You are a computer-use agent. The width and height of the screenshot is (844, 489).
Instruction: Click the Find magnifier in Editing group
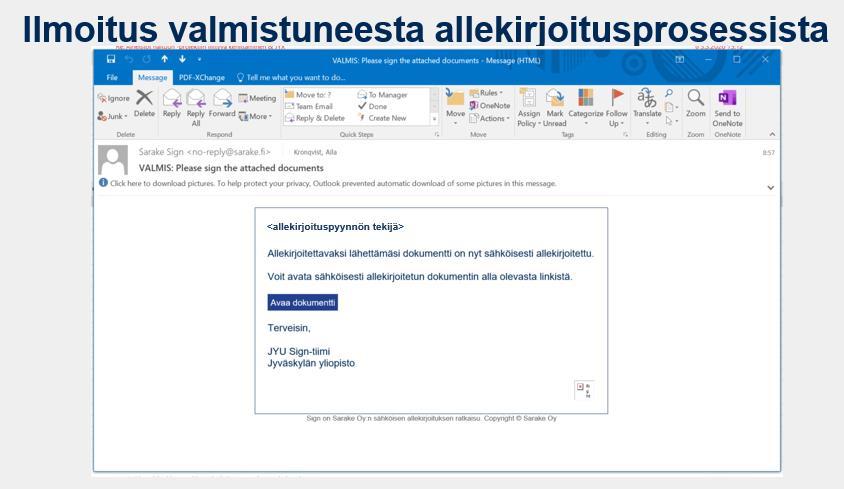pos(669,94)
